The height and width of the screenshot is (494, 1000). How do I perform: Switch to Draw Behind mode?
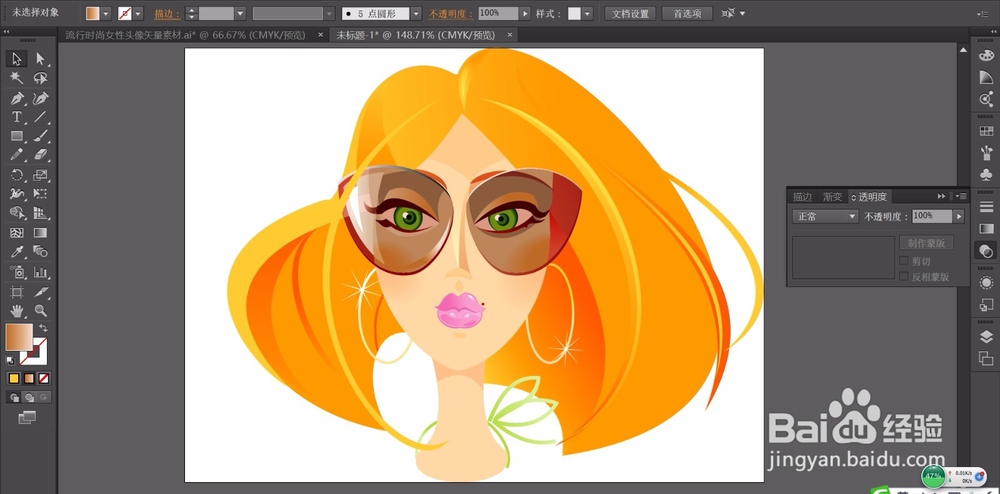click(x=29, y=397)
